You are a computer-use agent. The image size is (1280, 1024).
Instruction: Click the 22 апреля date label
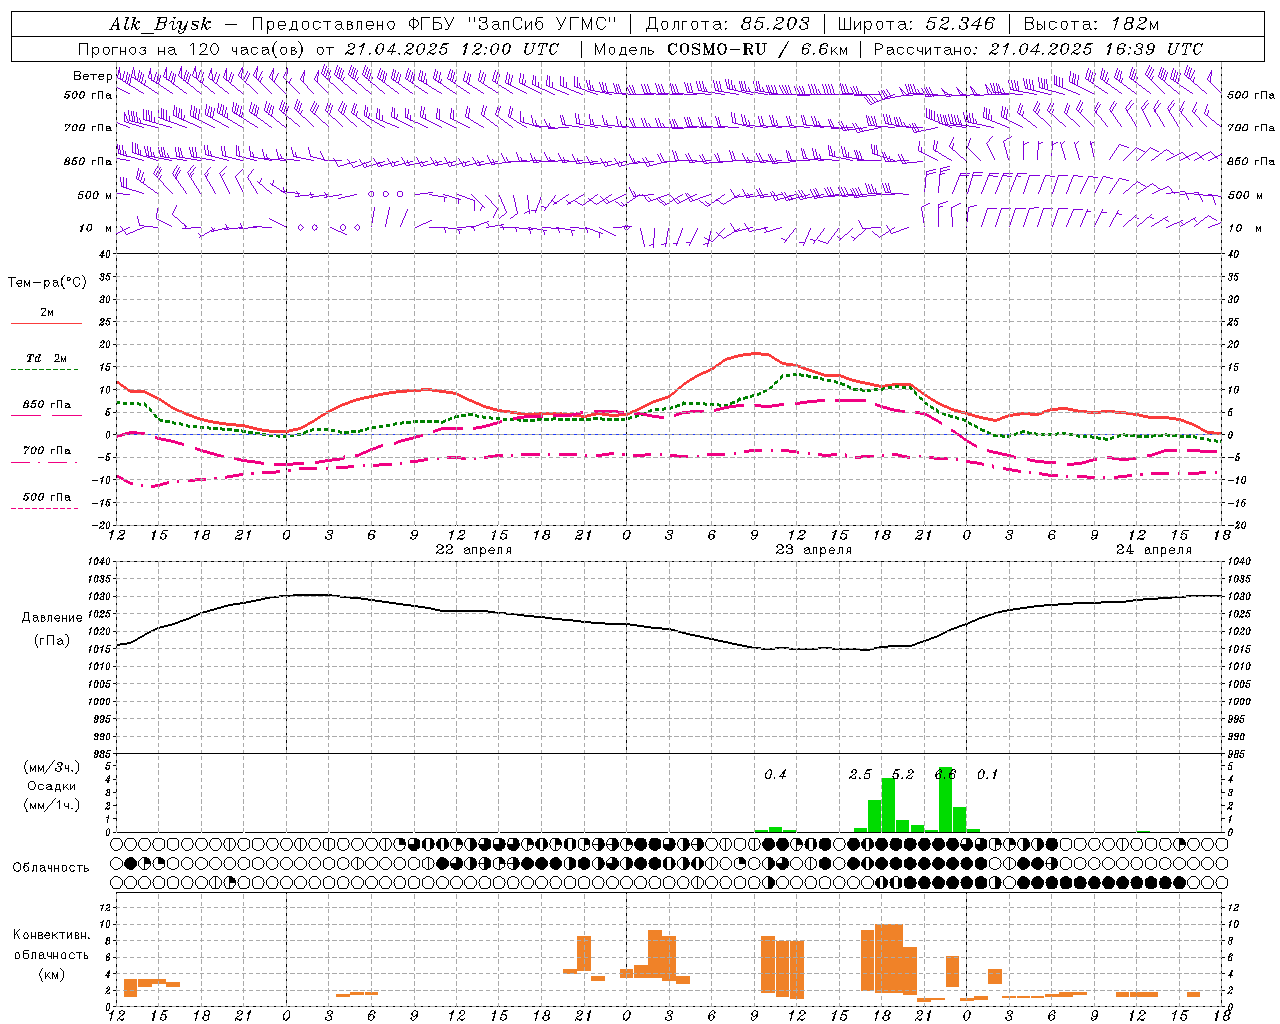(x=474, y=550)
